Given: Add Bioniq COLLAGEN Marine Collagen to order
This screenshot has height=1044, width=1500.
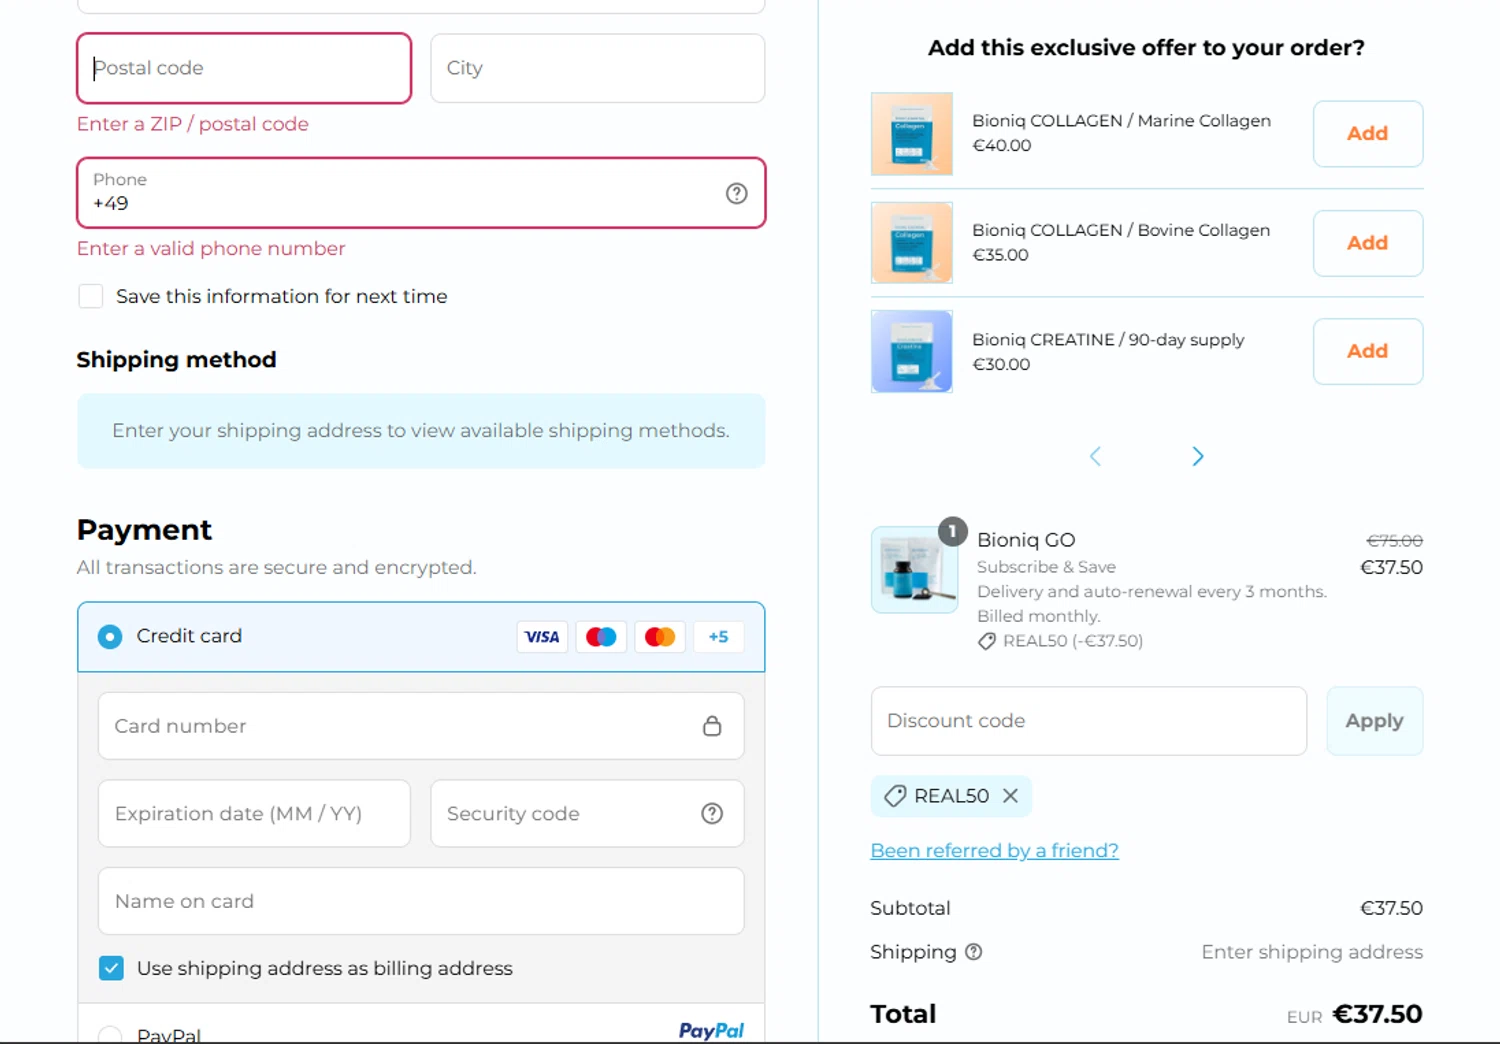Looking at the screenshot, I should pos(1368,134).
